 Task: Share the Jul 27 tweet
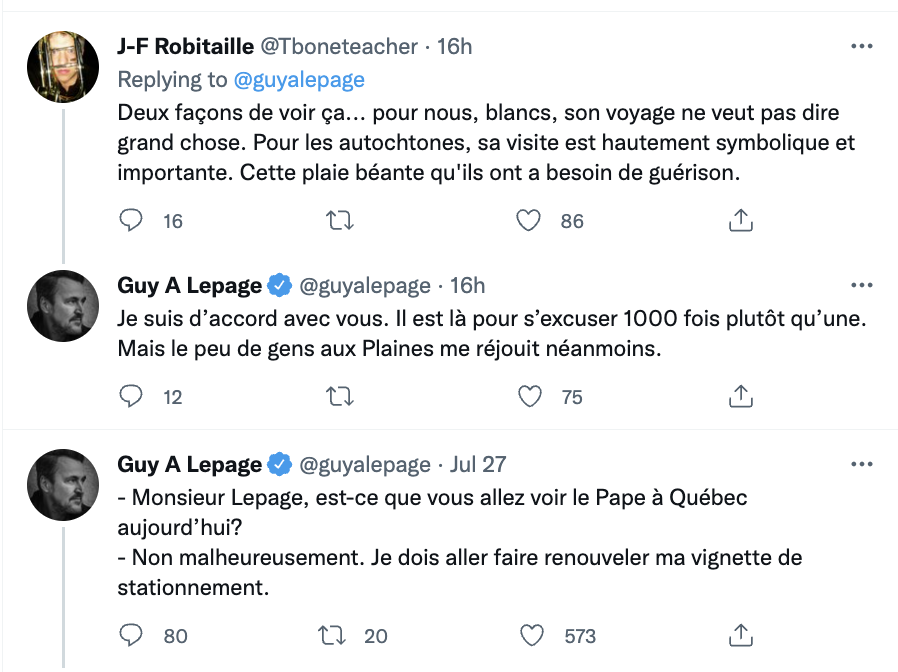[740, 635]
